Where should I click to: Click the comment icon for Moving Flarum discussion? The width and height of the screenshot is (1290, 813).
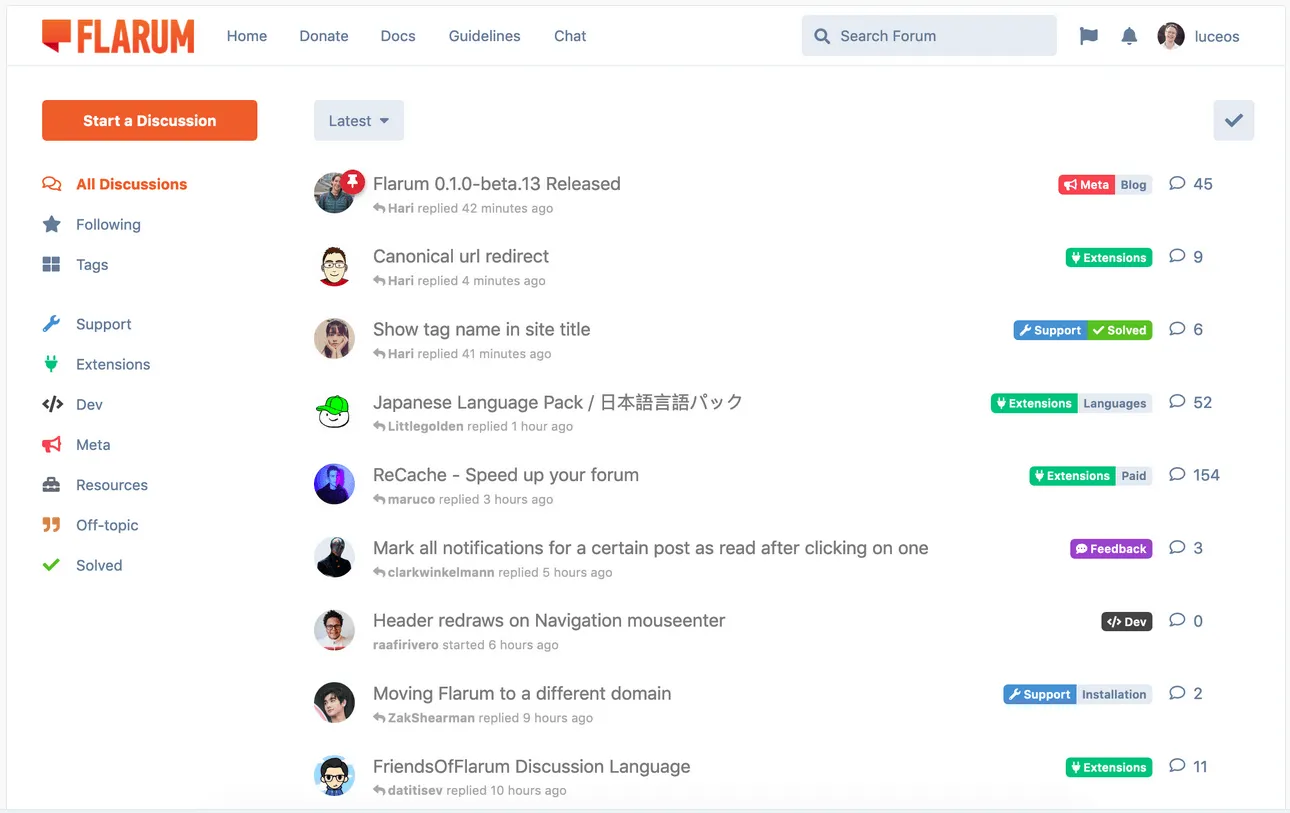click(x=1177, y=693)
